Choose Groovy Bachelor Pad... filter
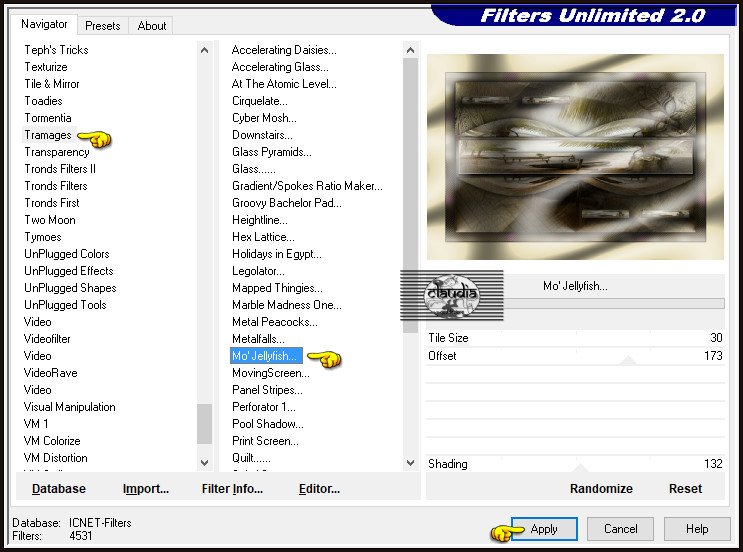 tap(287, 203)
